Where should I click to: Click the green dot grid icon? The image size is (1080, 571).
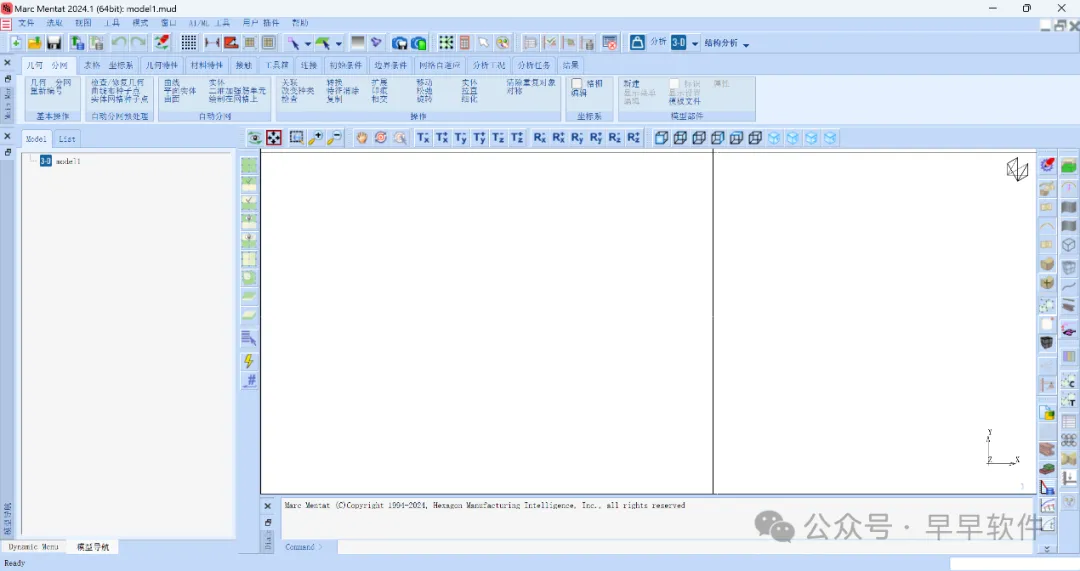coord(446,43)
